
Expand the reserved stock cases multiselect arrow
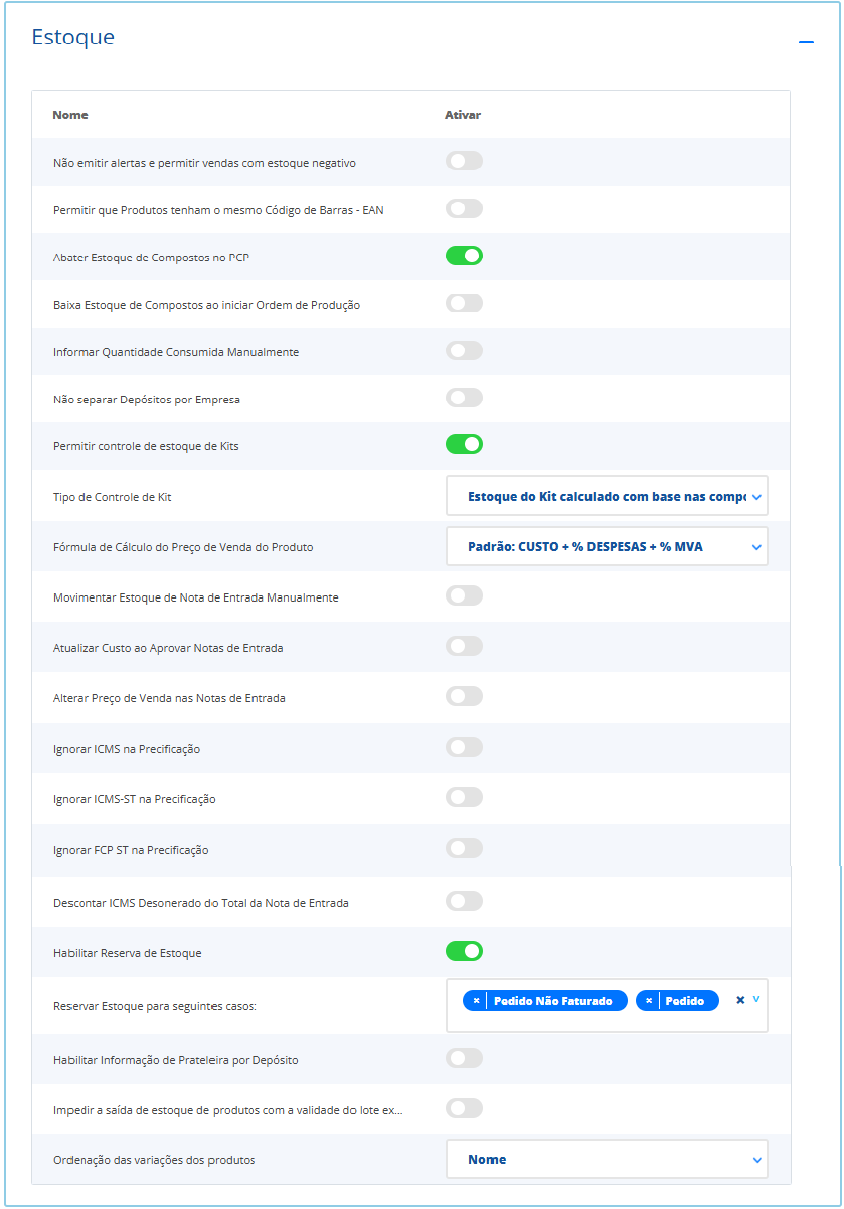tap(756, 999)
